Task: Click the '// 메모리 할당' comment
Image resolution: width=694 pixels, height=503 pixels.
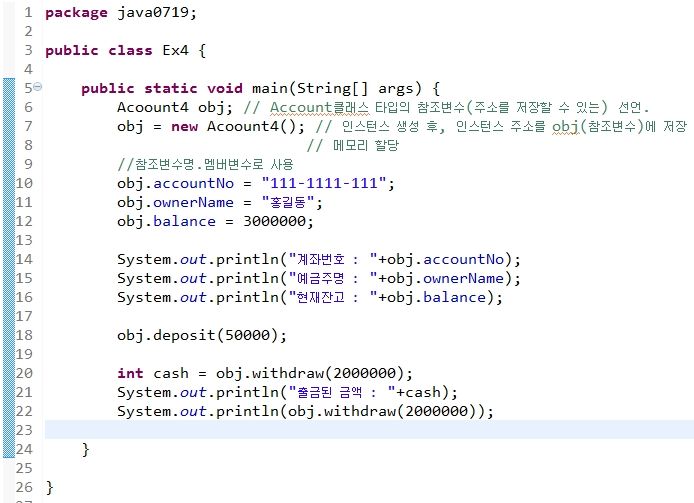Action: coord(353,145)
